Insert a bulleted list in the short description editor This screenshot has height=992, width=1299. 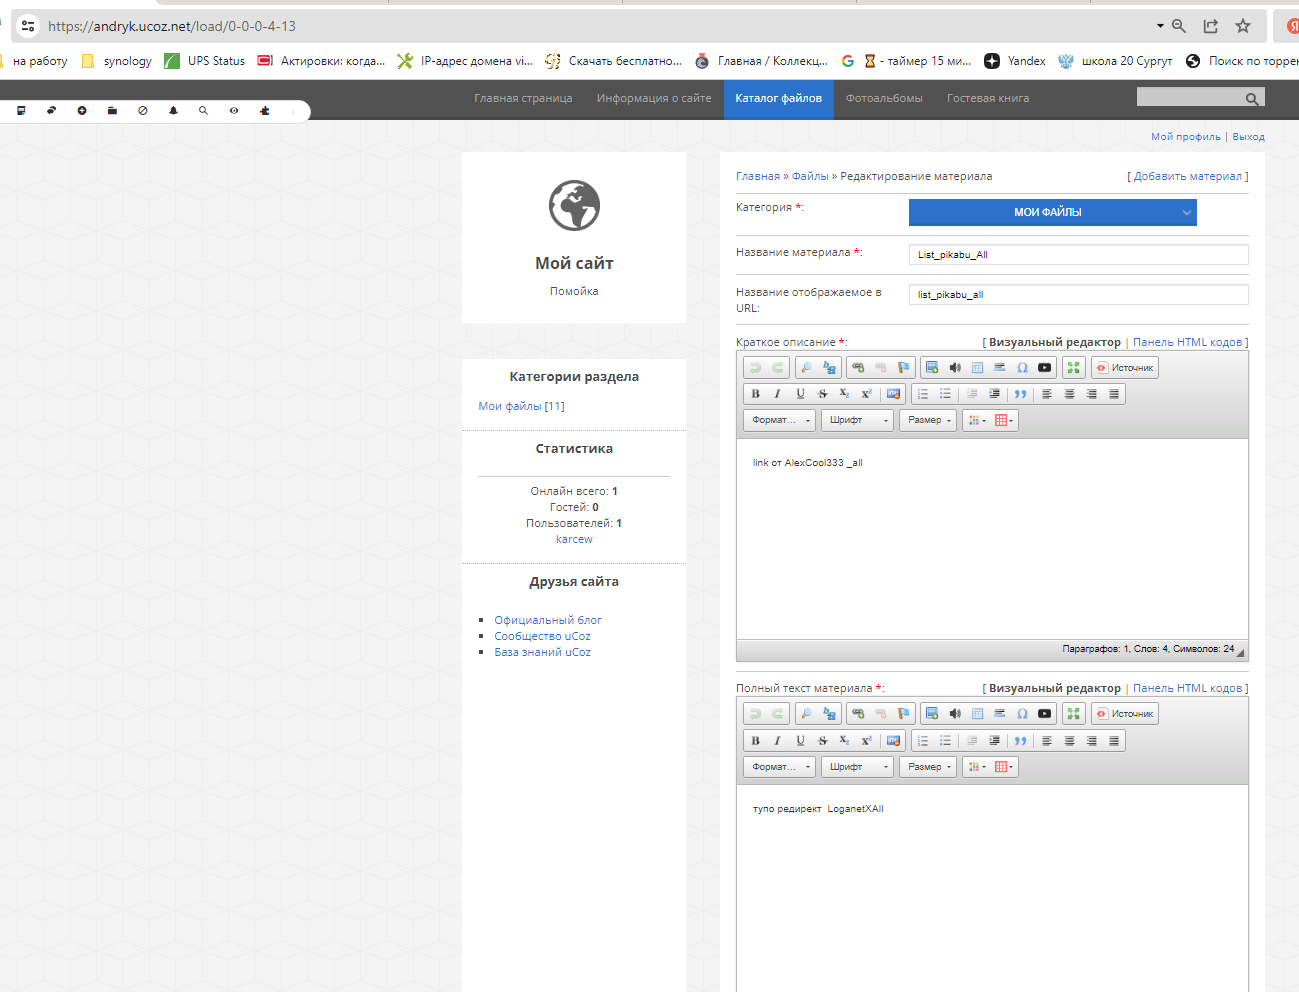point(945,394)
